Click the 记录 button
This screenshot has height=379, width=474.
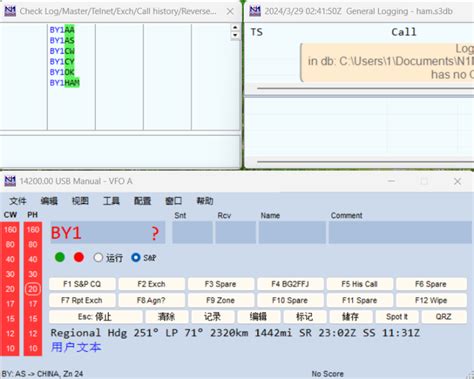click(x=213, y=317)
